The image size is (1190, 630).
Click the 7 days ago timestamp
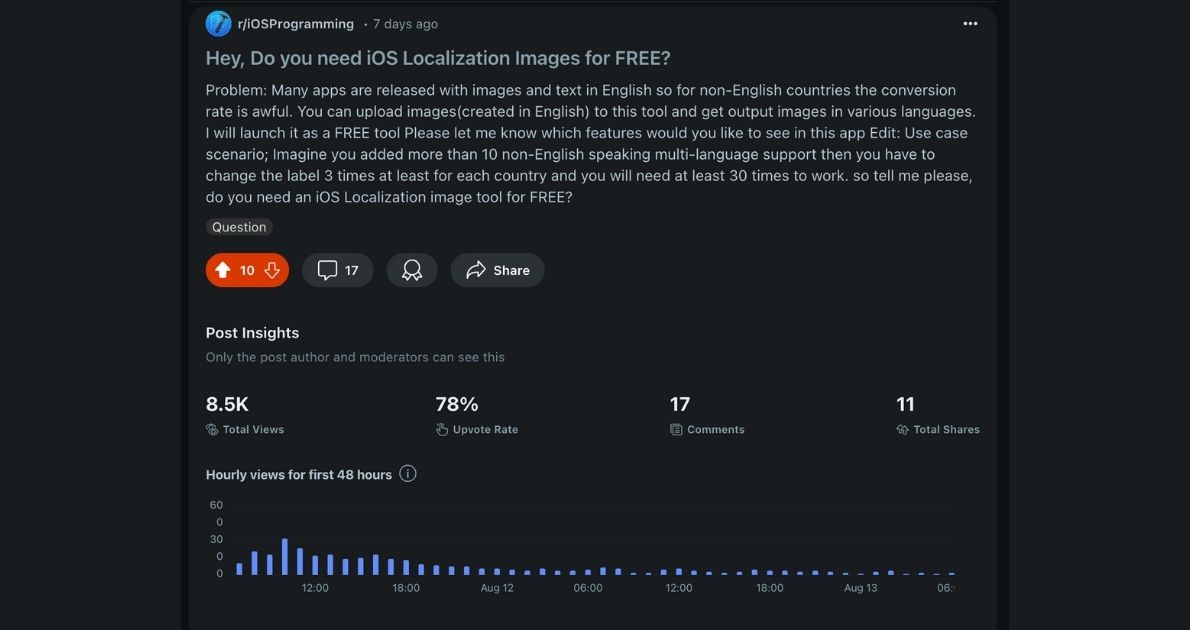[x=404, y=23]
